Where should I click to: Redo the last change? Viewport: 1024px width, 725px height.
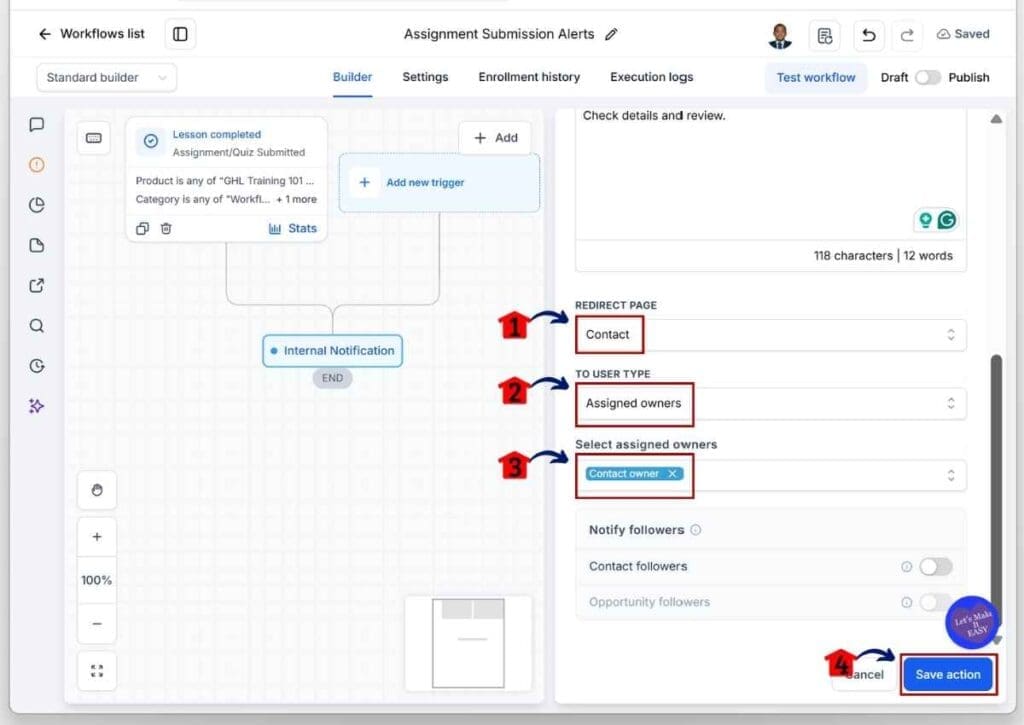[x=907, y=35]
